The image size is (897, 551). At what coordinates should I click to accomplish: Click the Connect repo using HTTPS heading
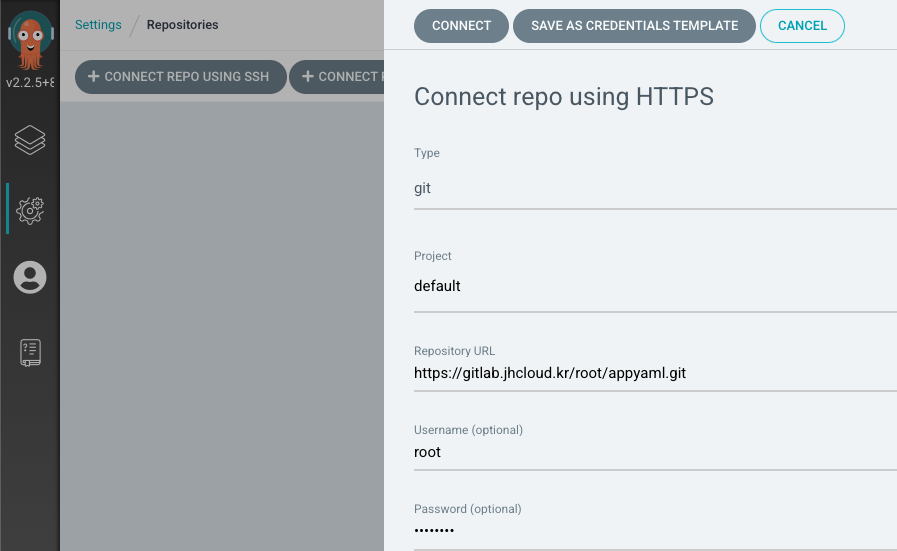(x=563, y=97)
